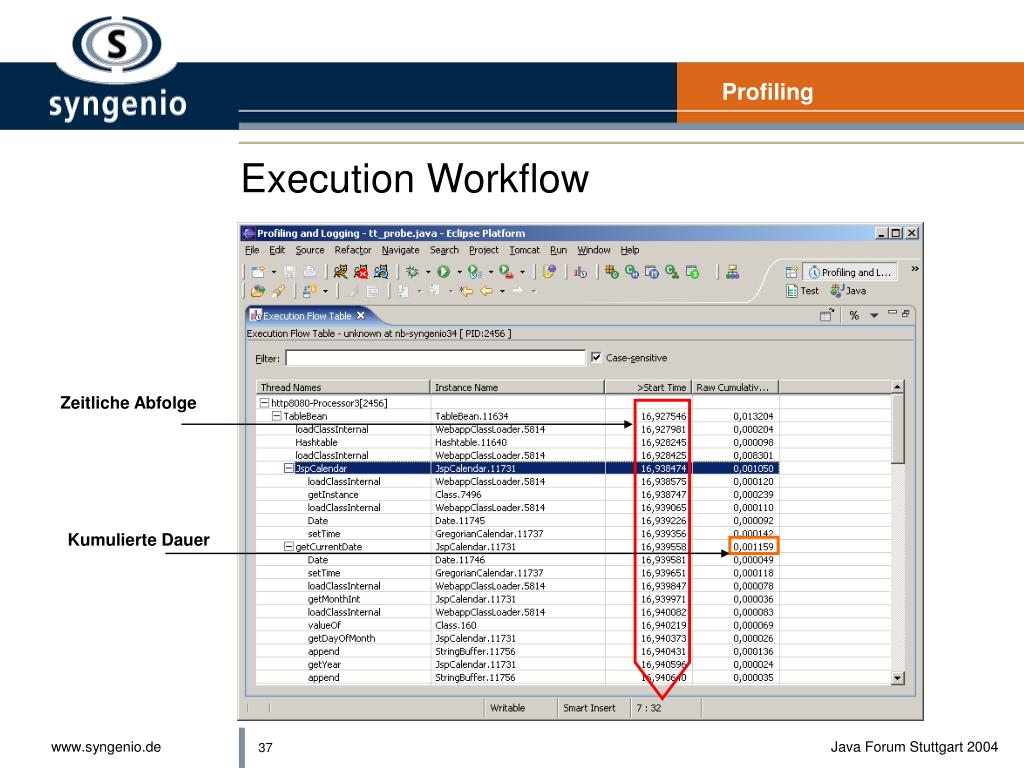Open the method statistics table icon
The width and height of the screenshot is (1024, 768).
[652, 272]
